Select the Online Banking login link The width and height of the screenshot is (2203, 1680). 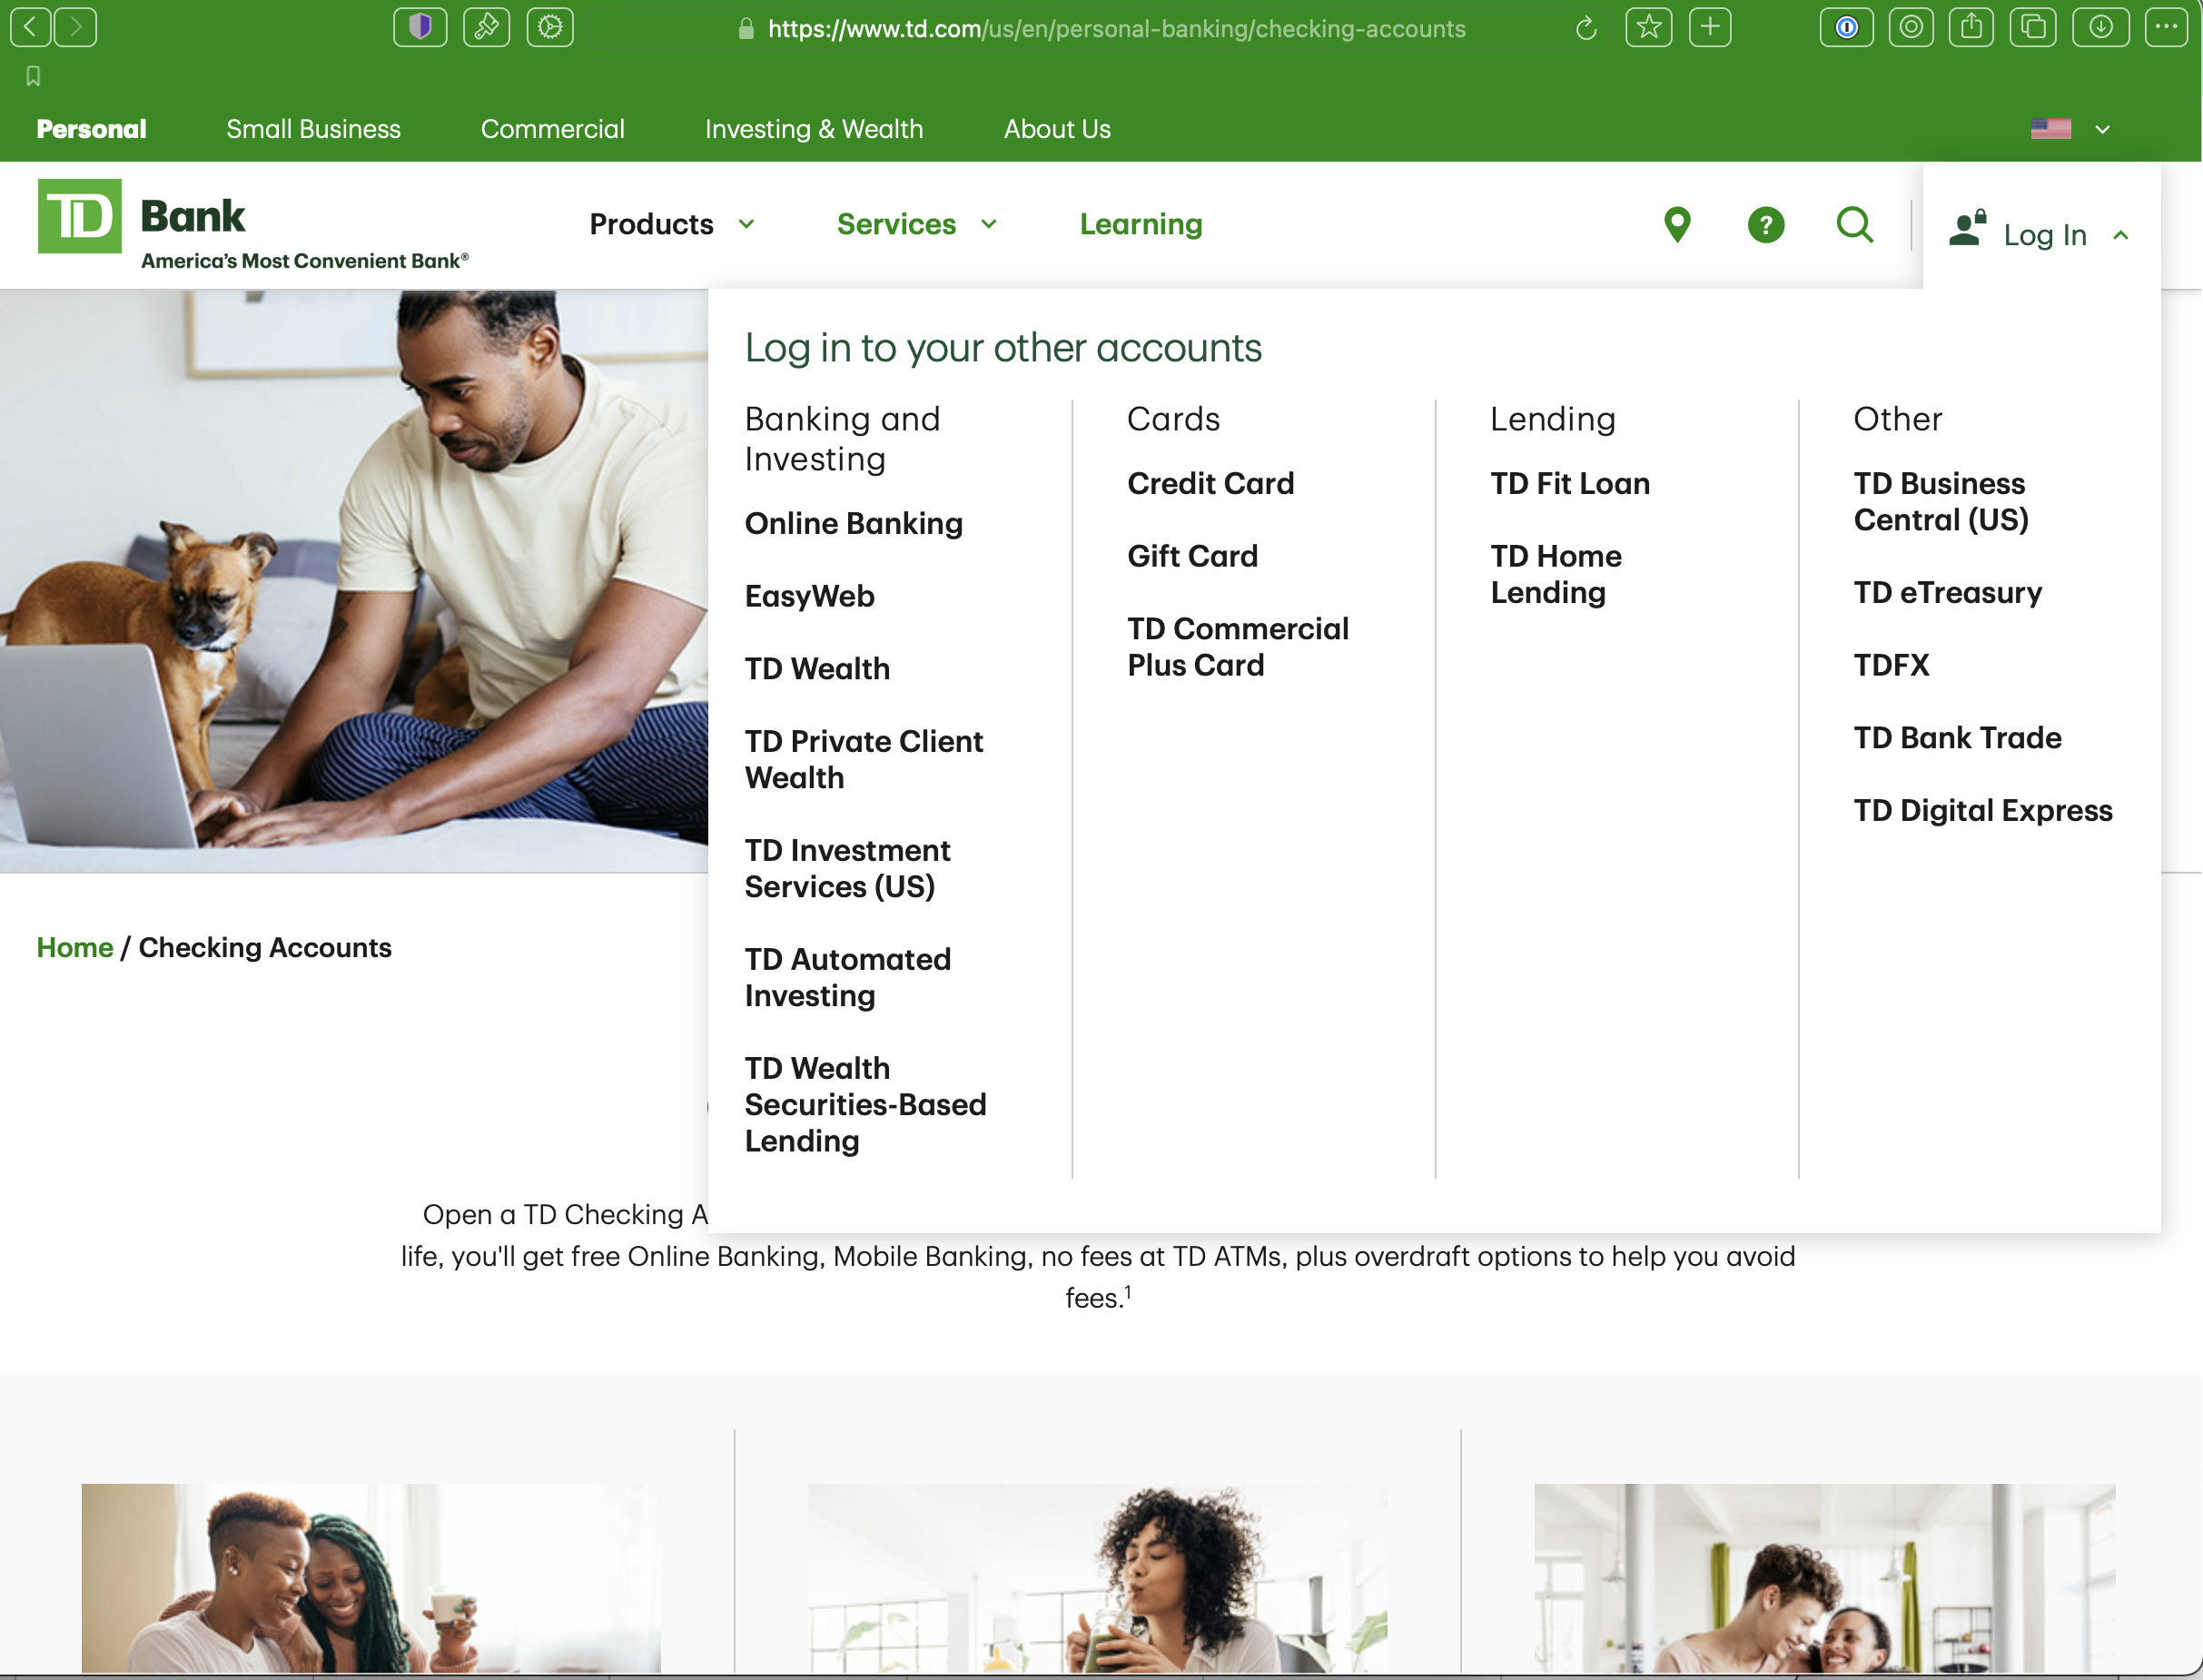tap(853, 523)
